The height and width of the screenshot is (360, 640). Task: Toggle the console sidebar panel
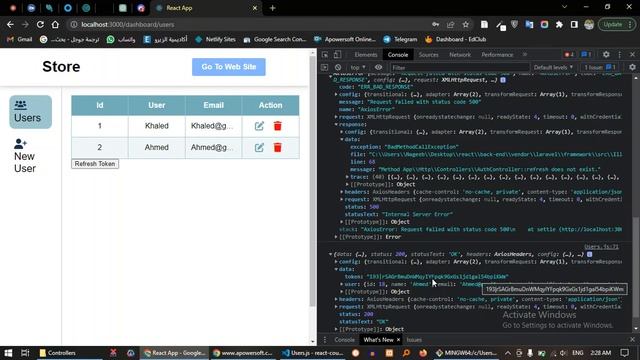(x=325, y=67)
